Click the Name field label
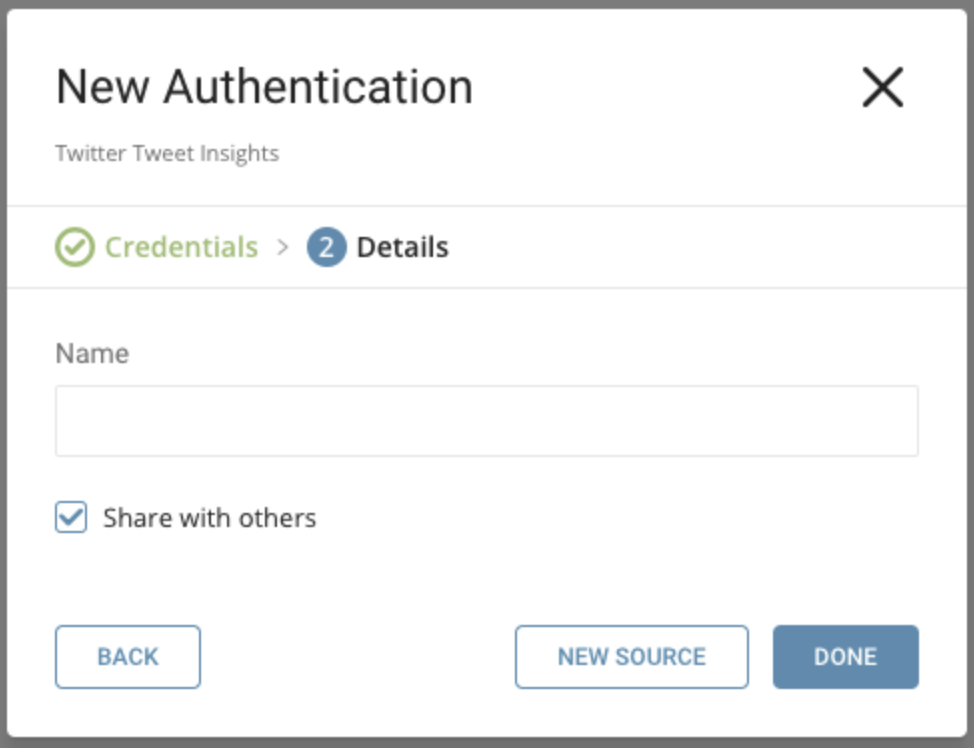This screenshot has width=974, height=748. tap(92, 354)
